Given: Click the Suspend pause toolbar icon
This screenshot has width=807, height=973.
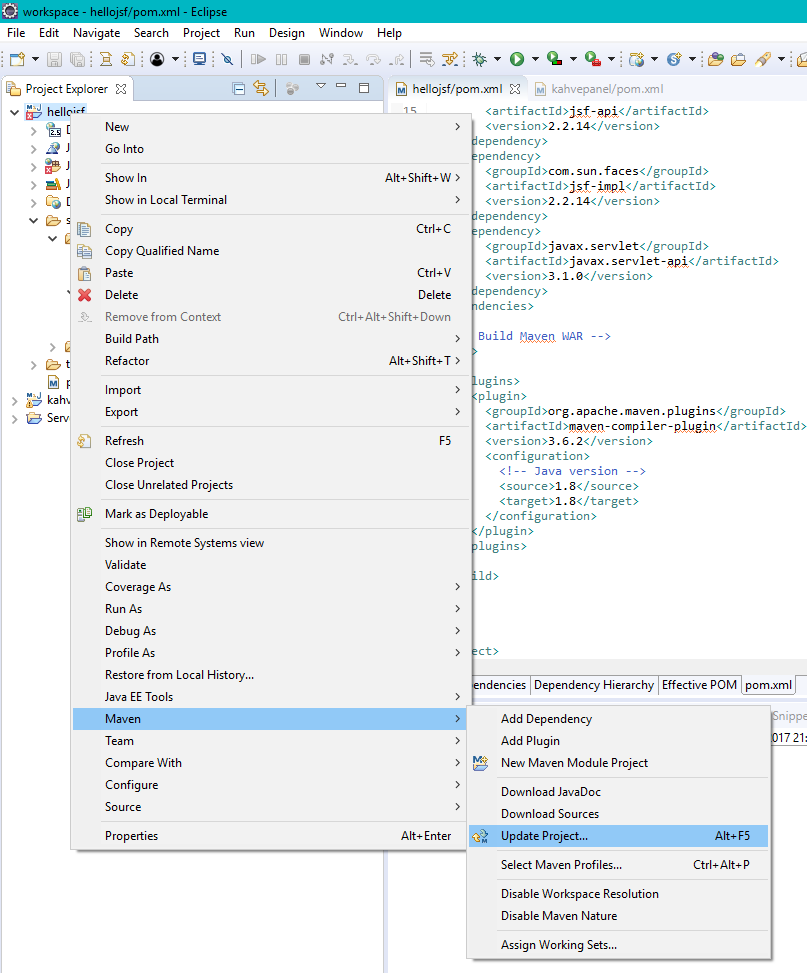Looking at the screenshot, I should (x=281, y=59).
